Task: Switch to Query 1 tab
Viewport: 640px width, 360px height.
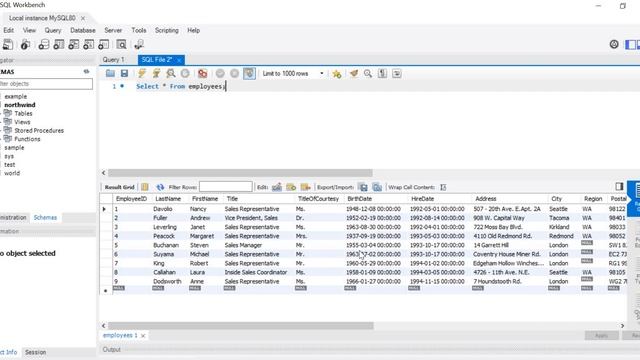Action: pos(113,60)
